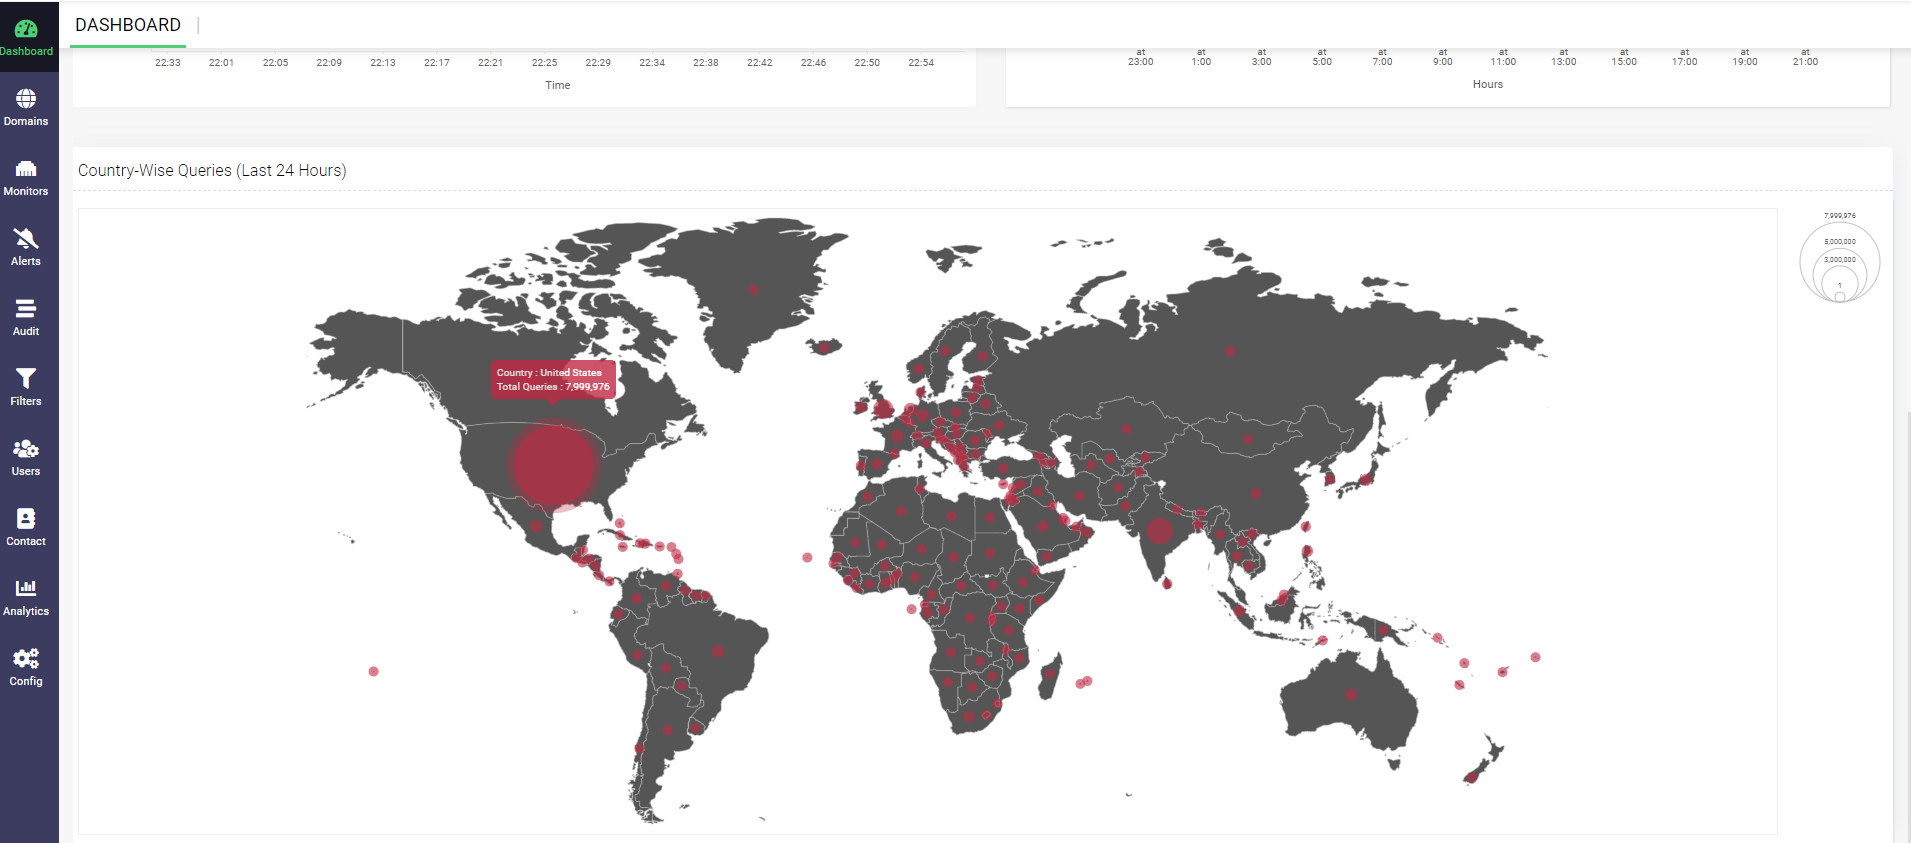Click the Australia marker dot
Screen dimensions: 1911x843
[x=1351, y=695]
